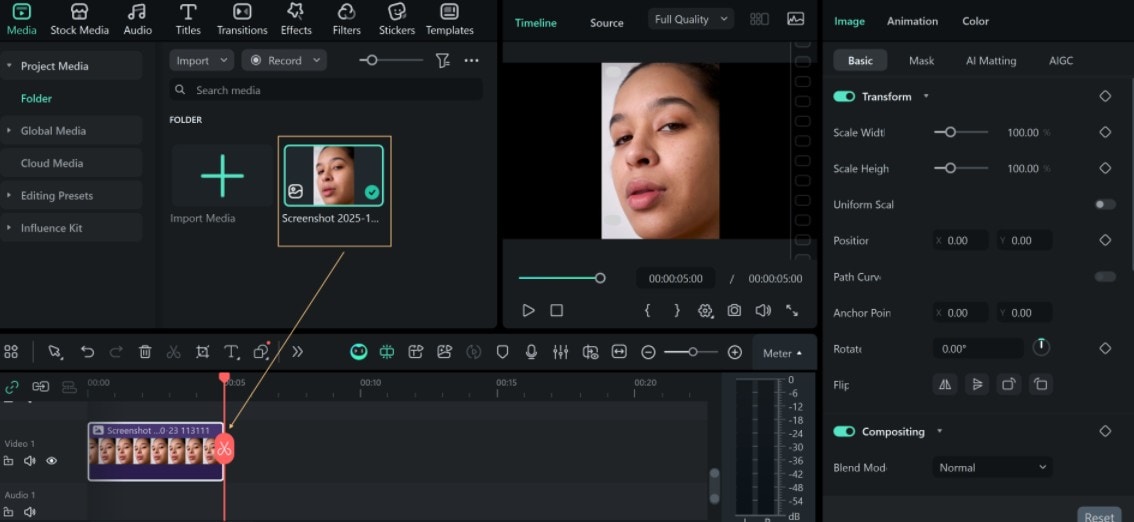Click the Scale Height slider

(x=960, y=168)
